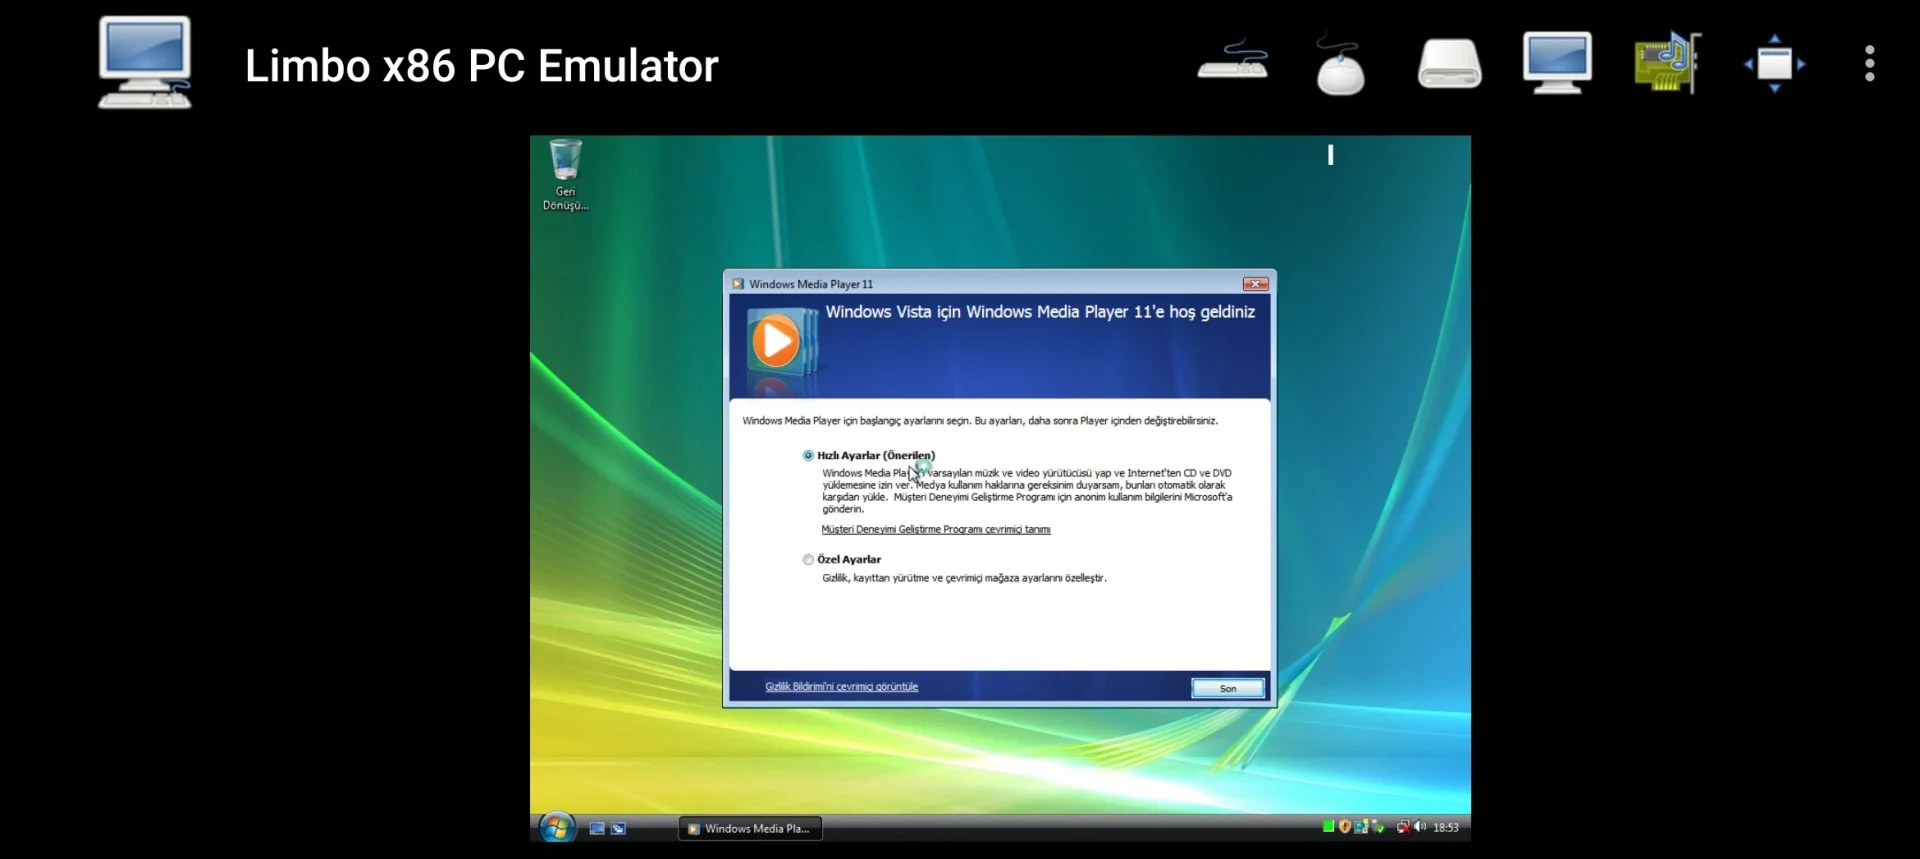Select Özel Ayarlar radio button

click(x=808, y=559)
